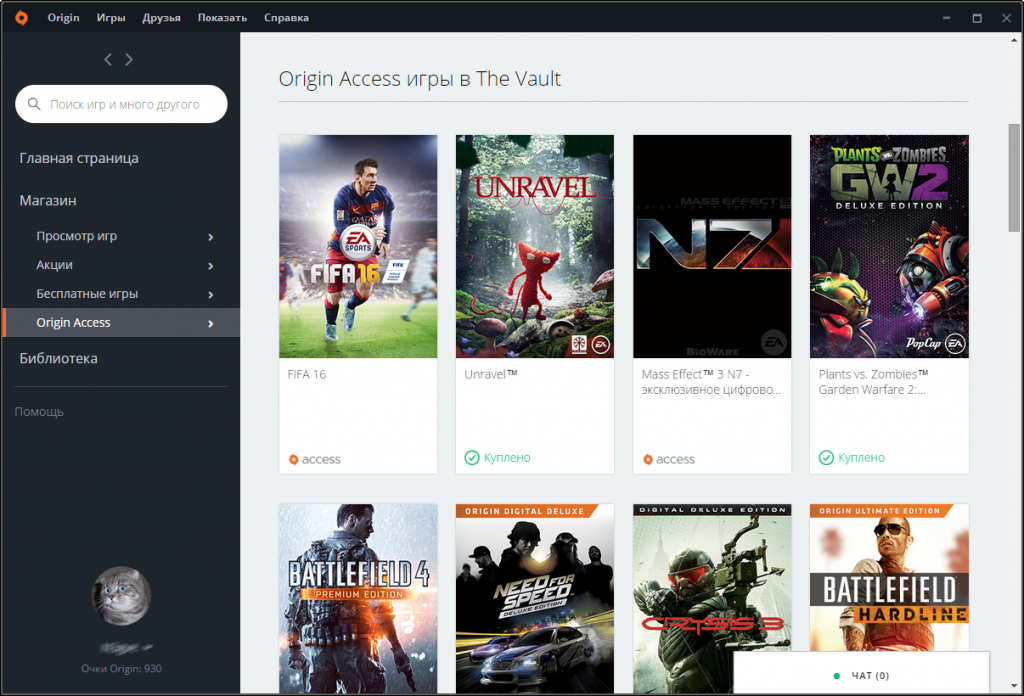Open the Unravel cover art
This screenshot has width=1024, height=696.
(x=535, y=246)
